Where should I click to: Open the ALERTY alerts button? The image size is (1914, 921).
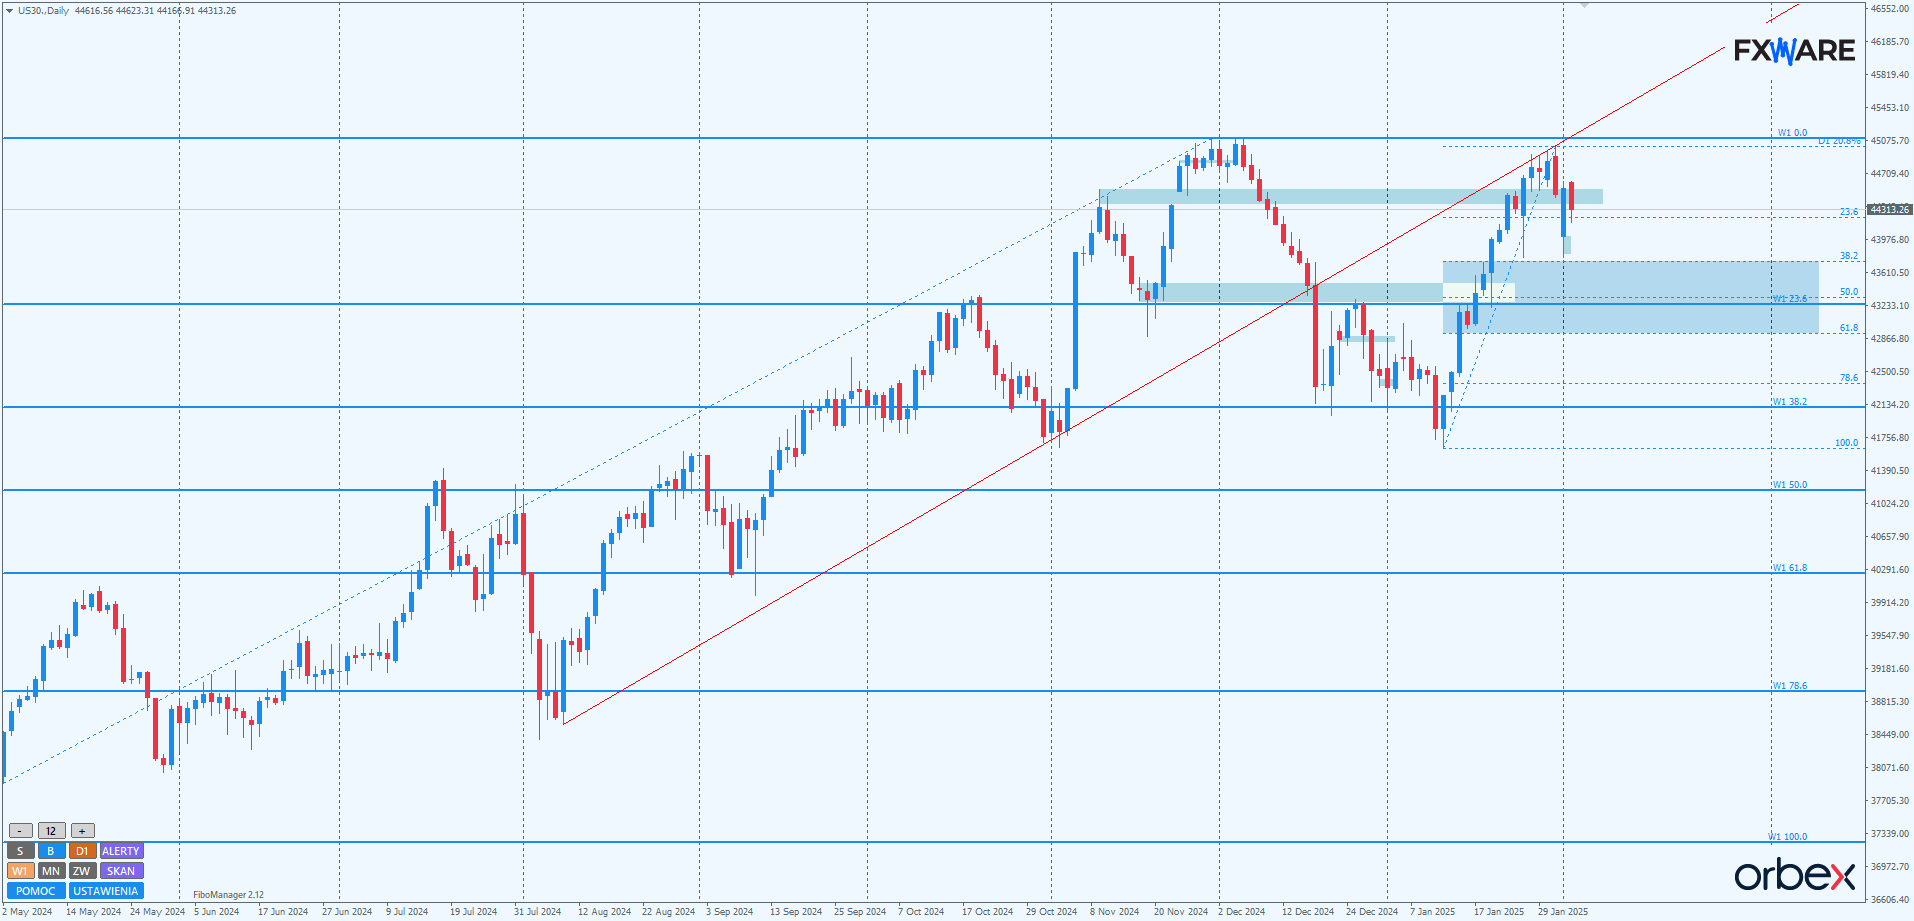click(x=121, y=851)
